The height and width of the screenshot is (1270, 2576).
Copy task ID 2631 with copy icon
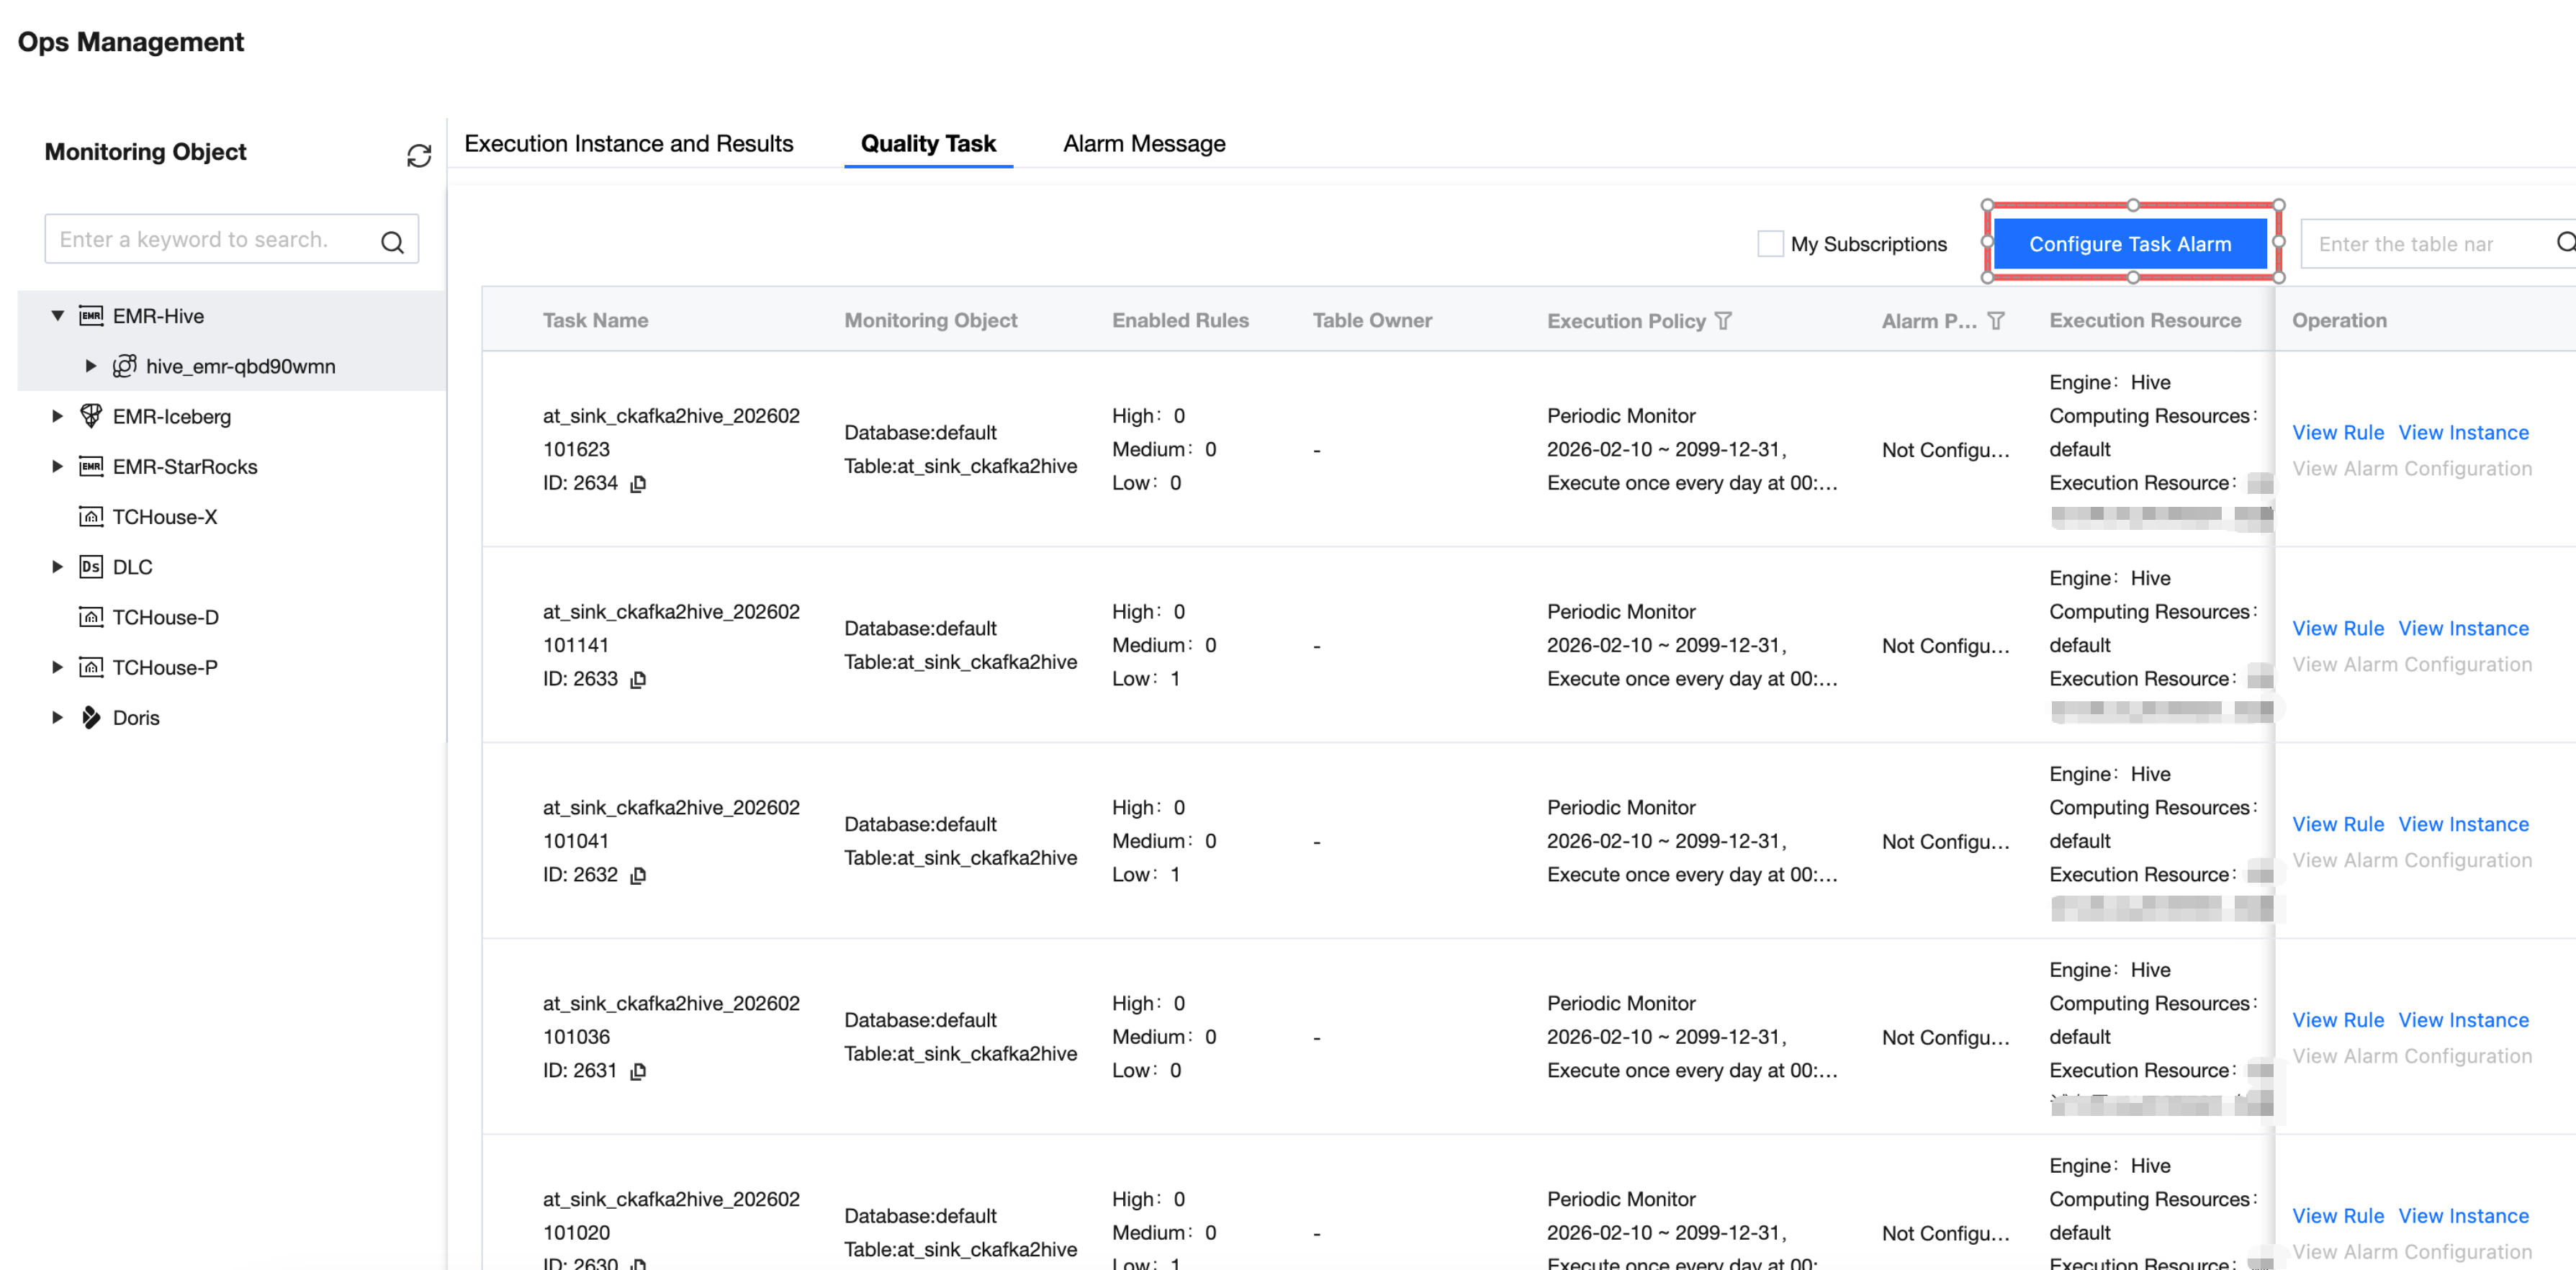(638, 1072)
